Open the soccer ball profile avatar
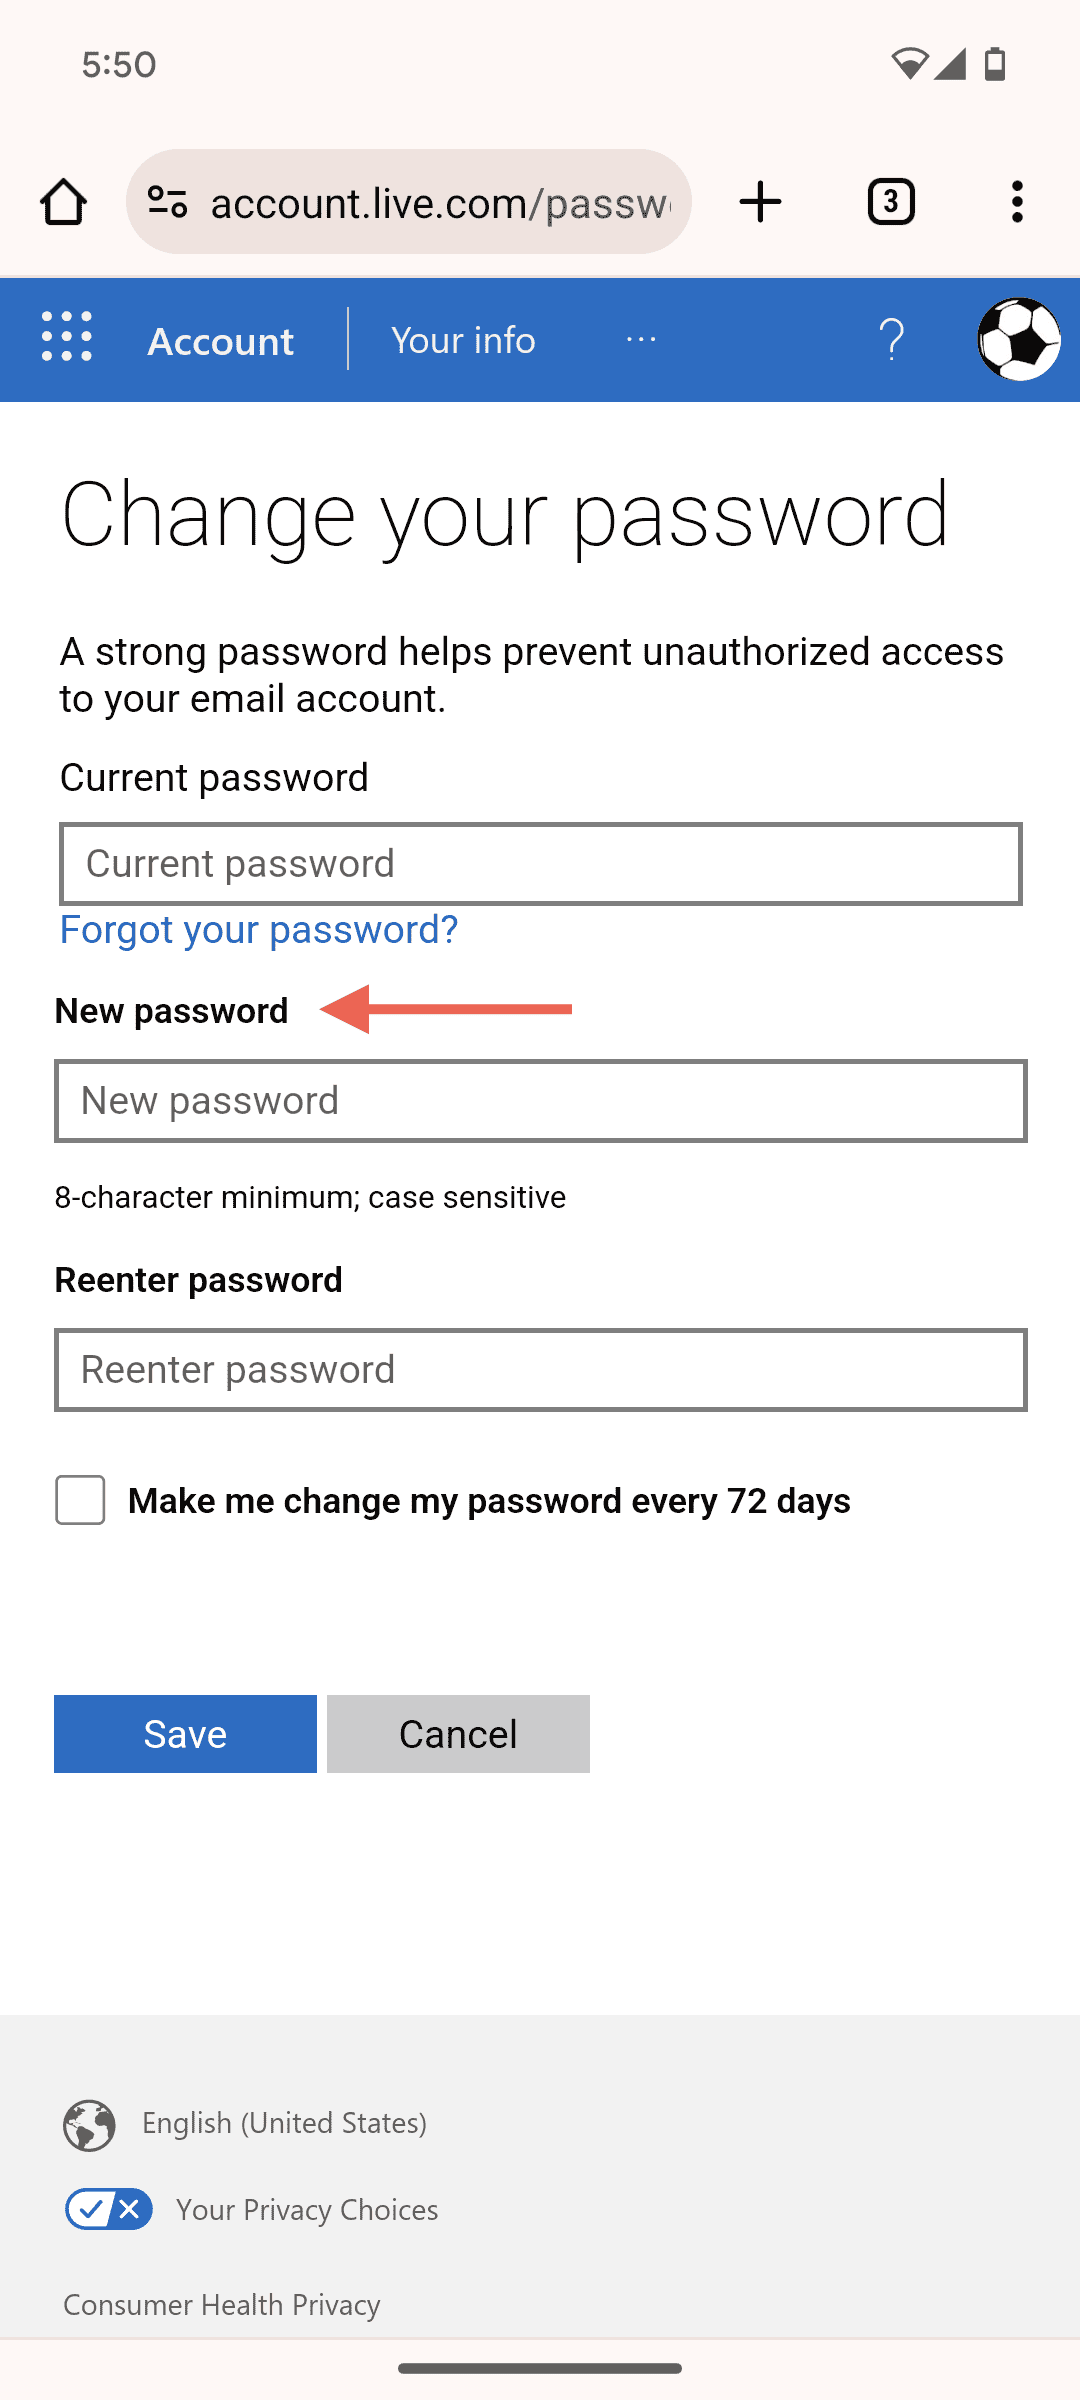 click(1018, 340)
